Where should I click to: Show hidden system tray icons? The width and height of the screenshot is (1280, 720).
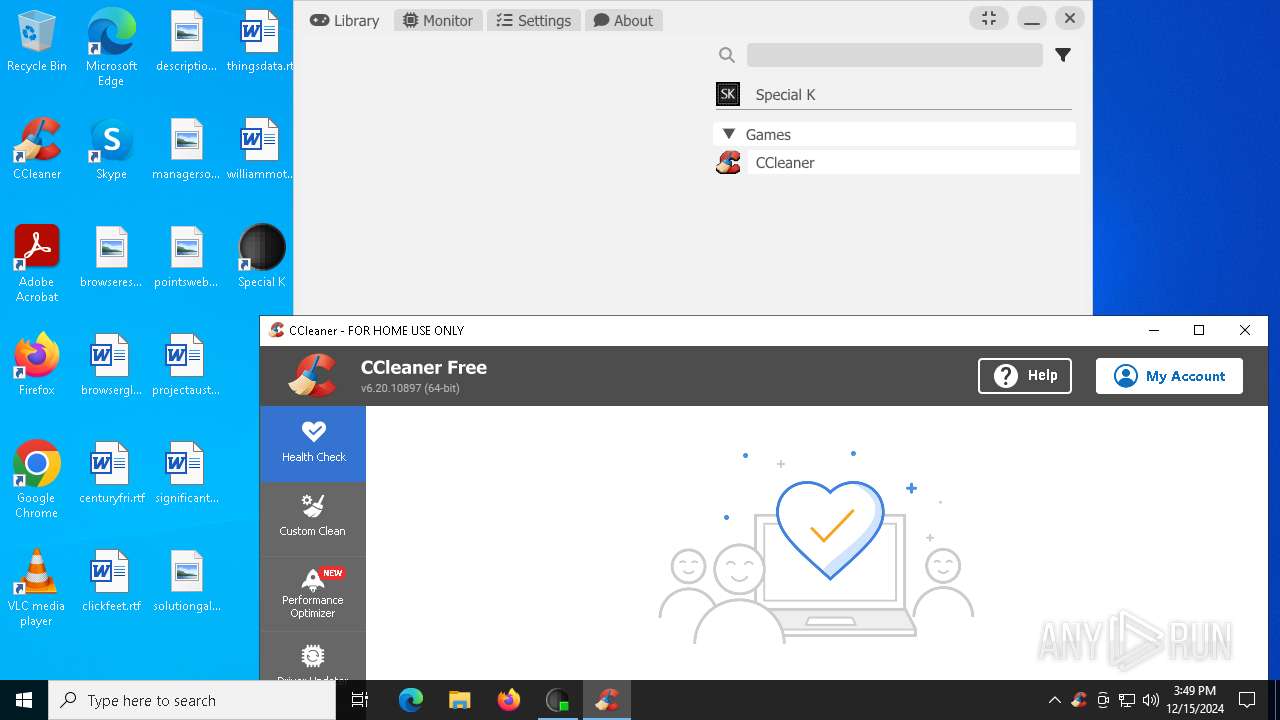1054,700
